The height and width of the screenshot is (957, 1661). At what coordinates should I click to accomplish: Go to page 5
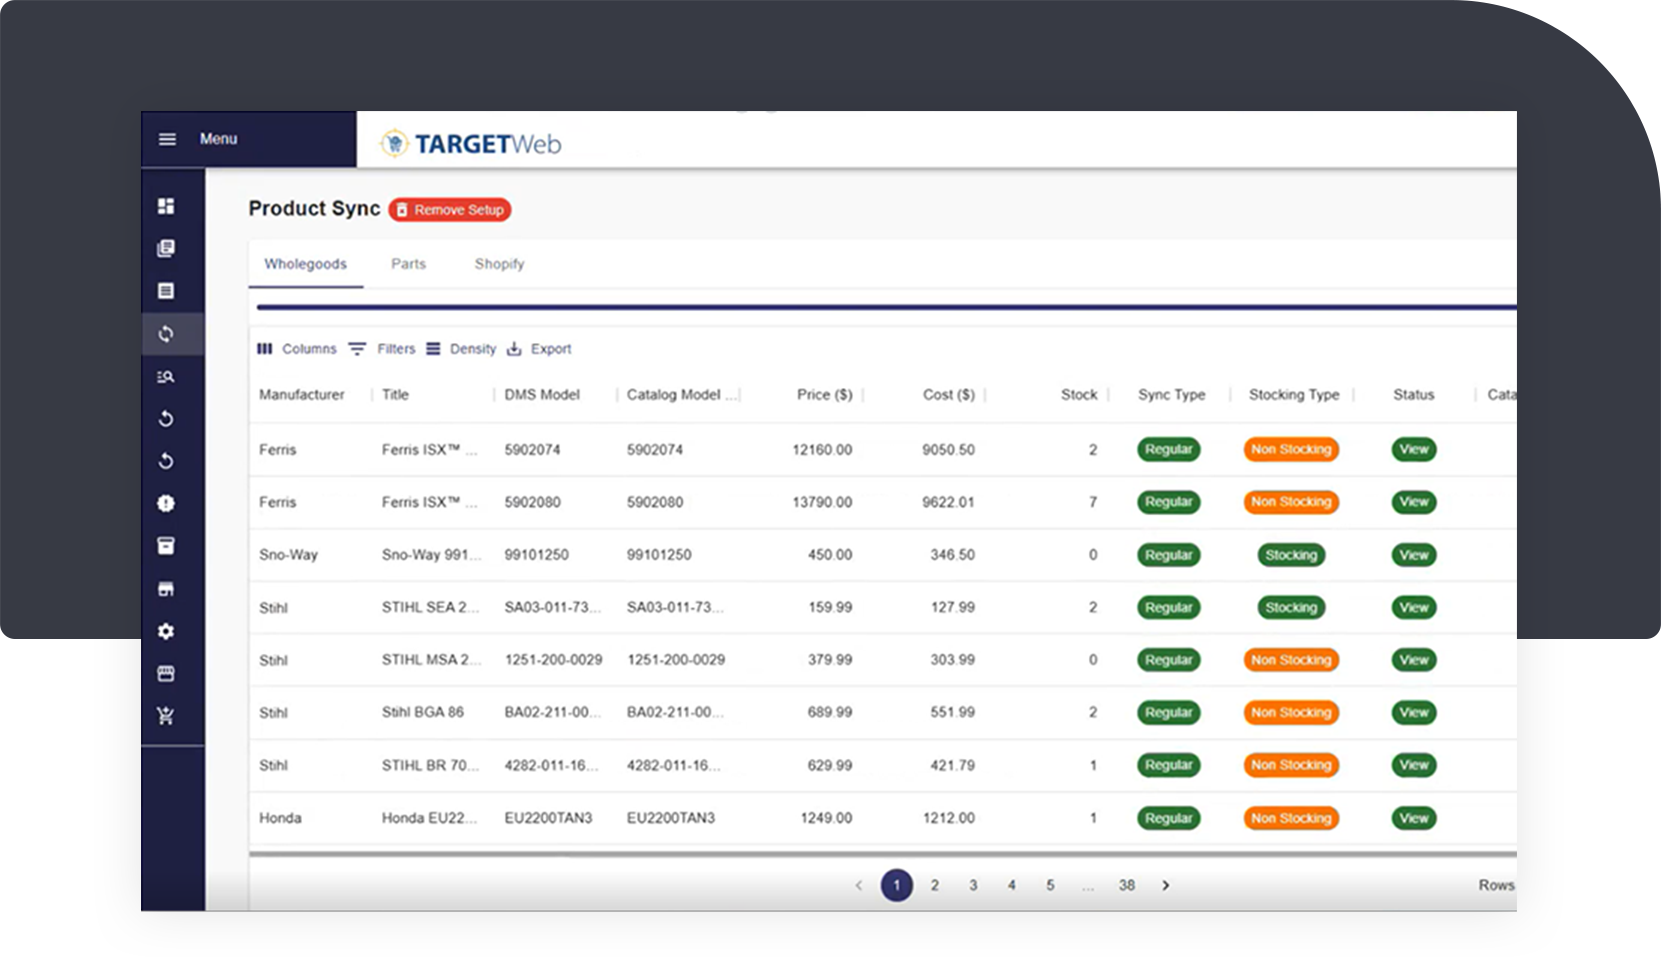1050,886
